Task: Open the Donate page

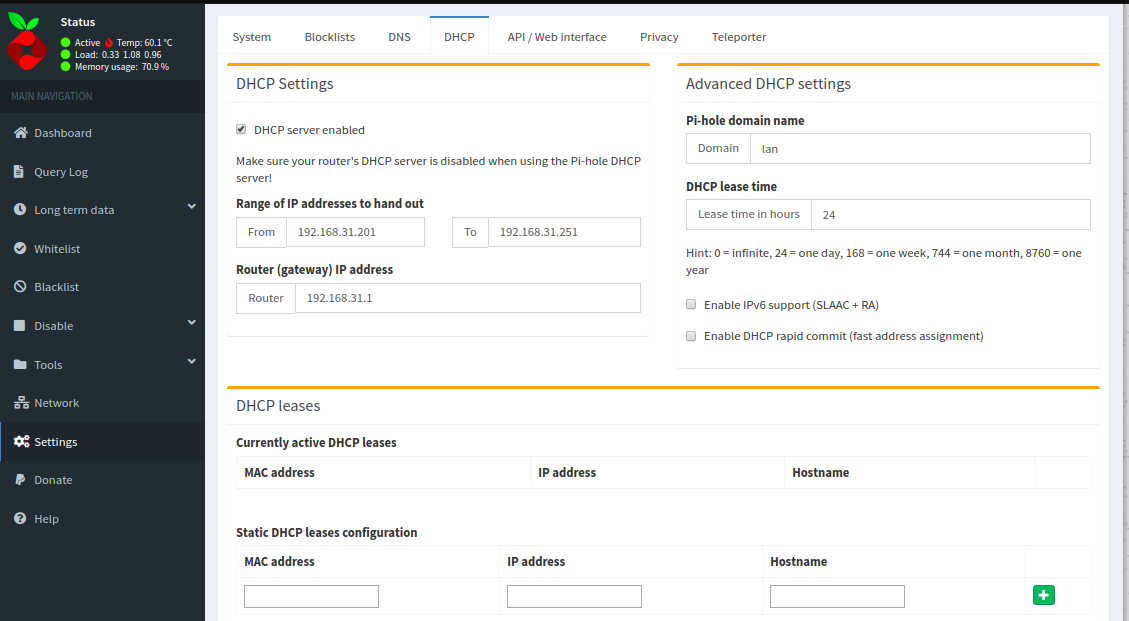Action: tap(54, 479)
